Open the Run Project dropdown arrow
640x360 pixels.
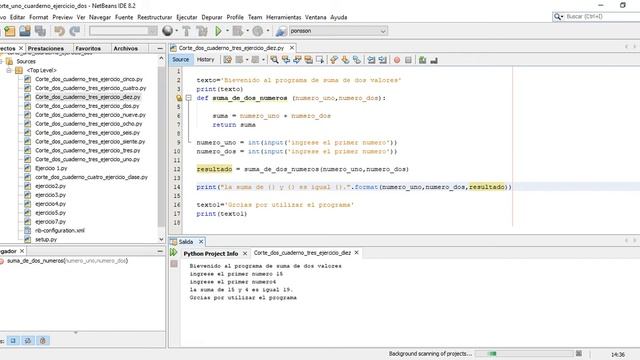(227, 31)
